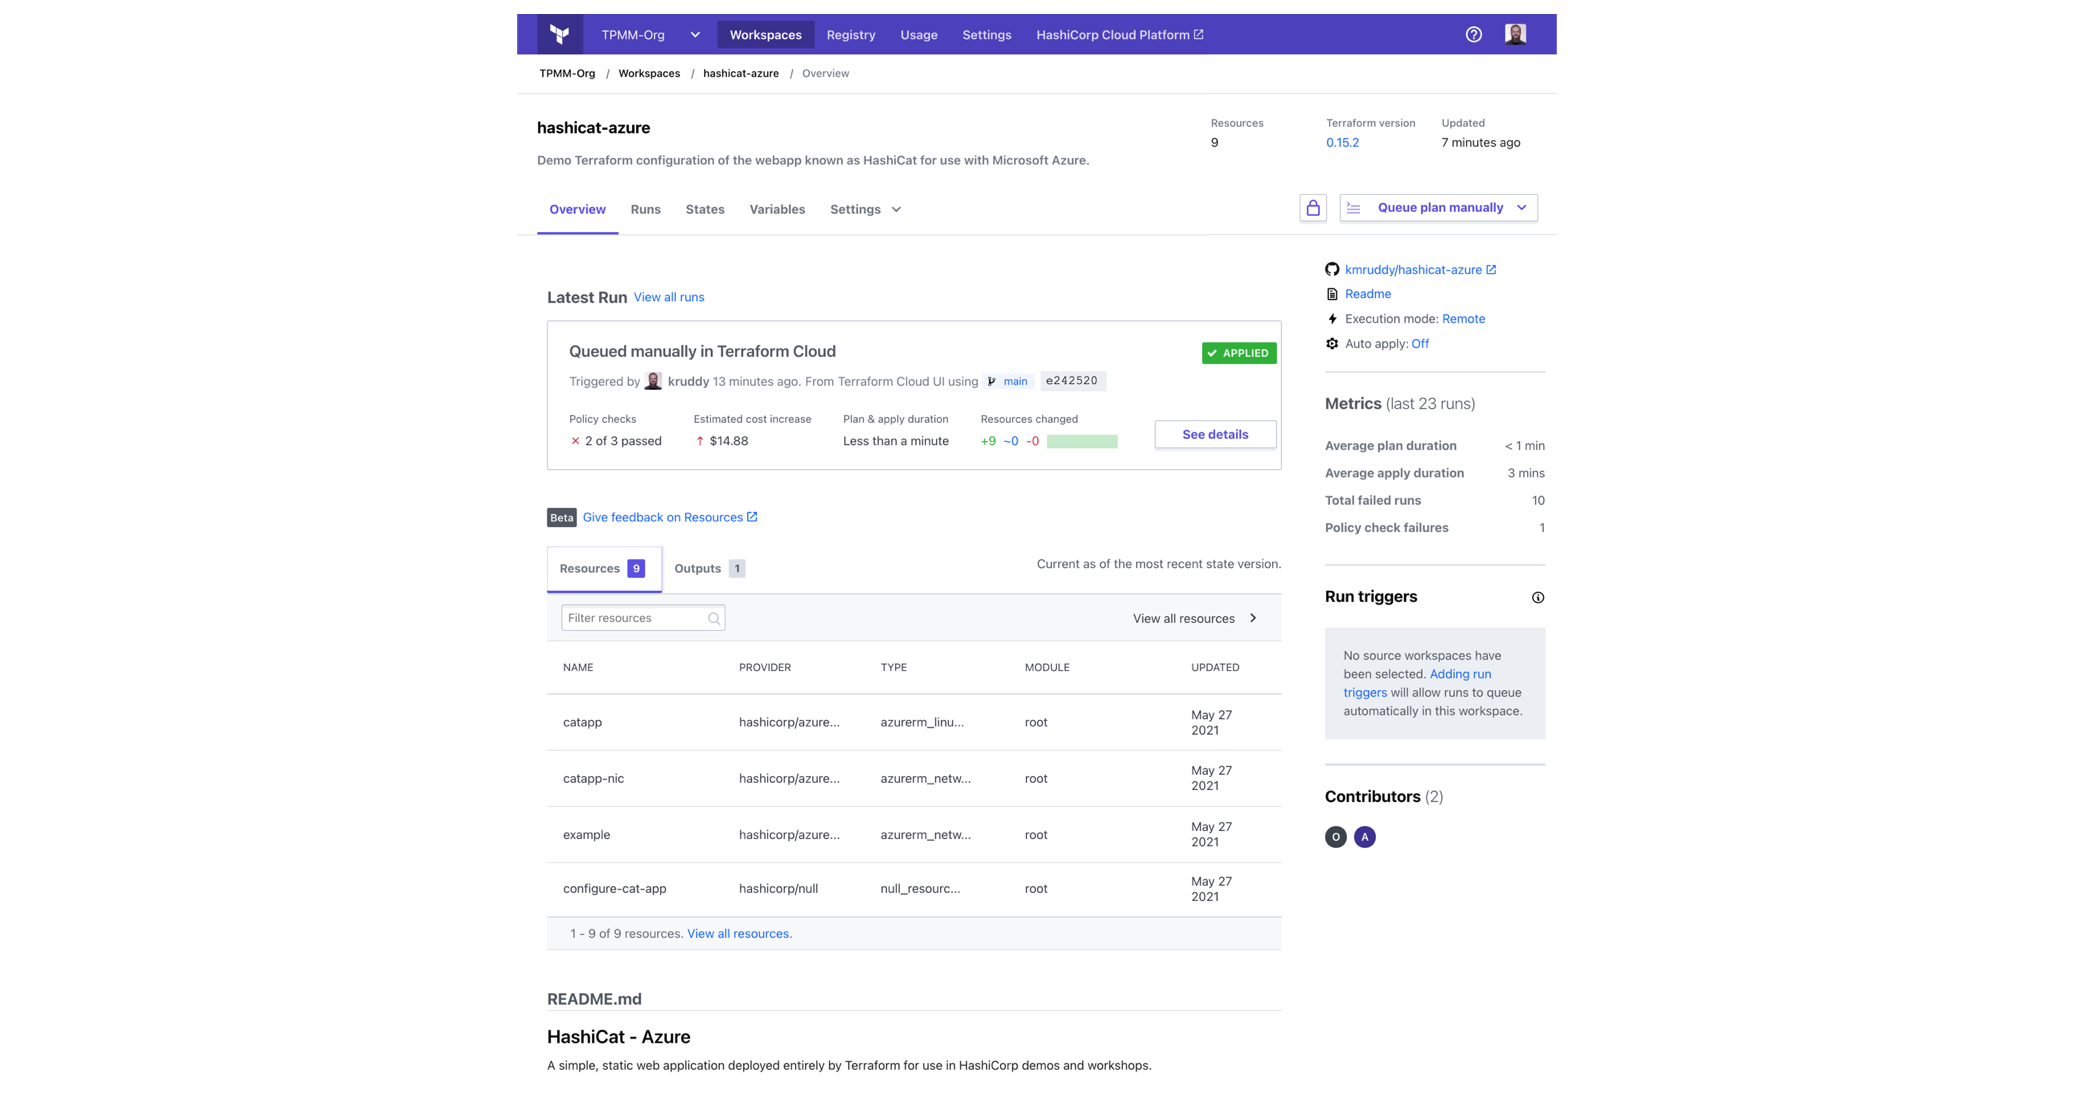
Task: Change Execution mode from Remote
Action: pos(1463,318)
